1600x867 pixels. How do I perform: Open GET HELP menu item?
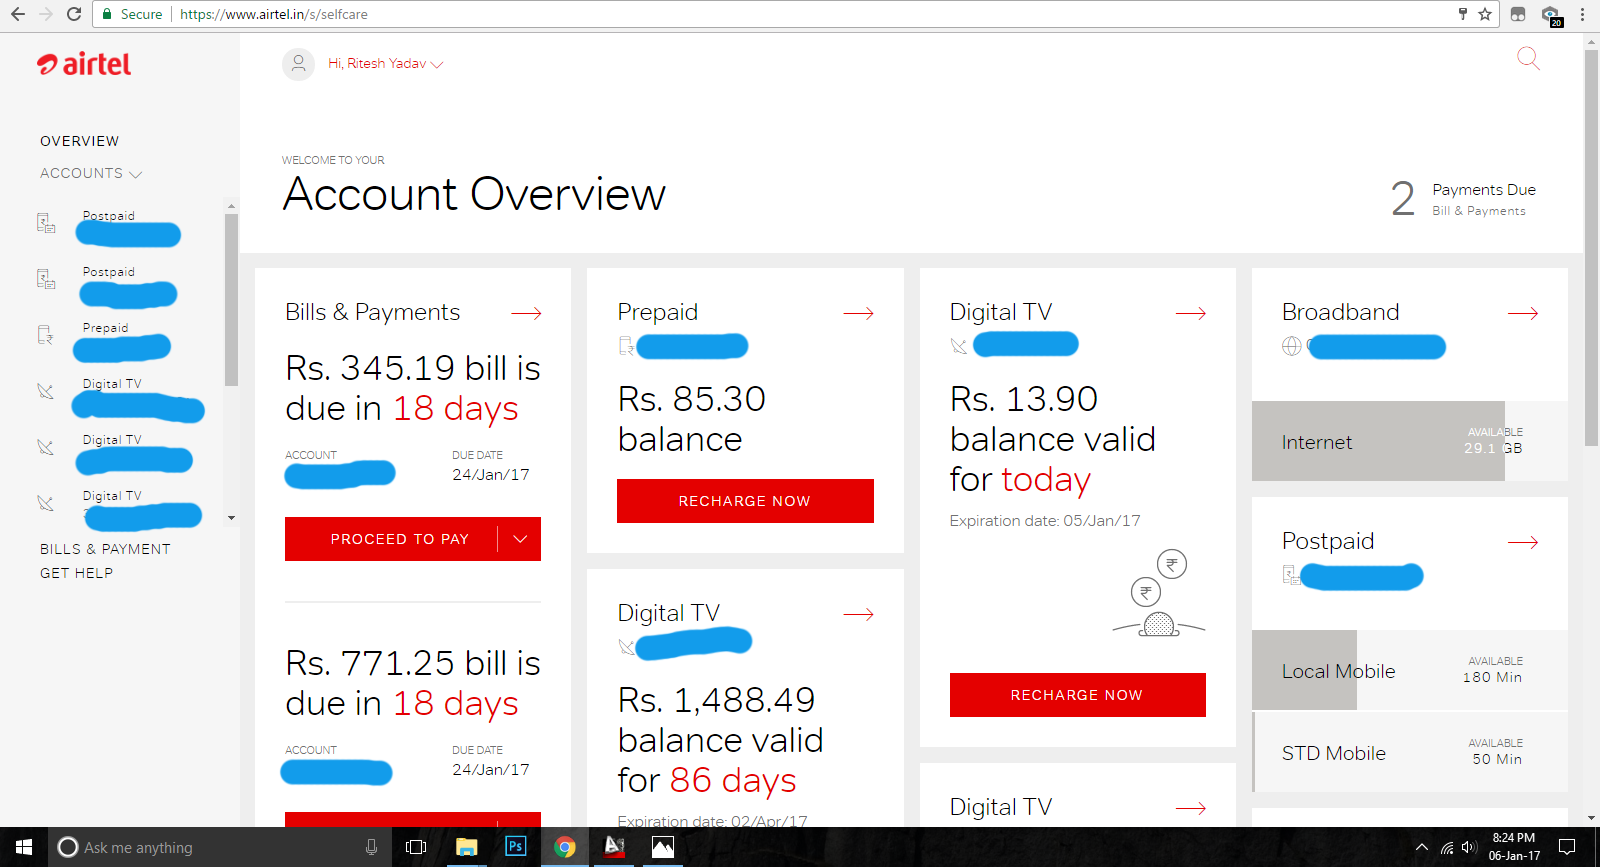coord(76,573)
